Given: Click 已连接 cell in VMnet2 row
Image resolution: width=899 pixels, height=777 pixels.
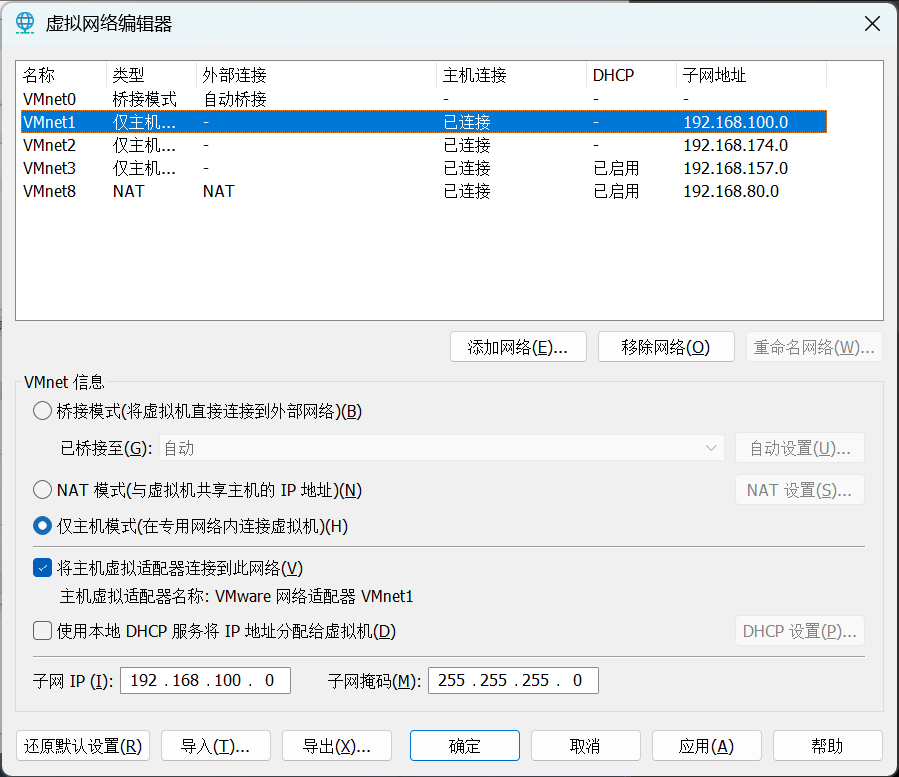Looking at the screenshot, I should tap(467, 145).
